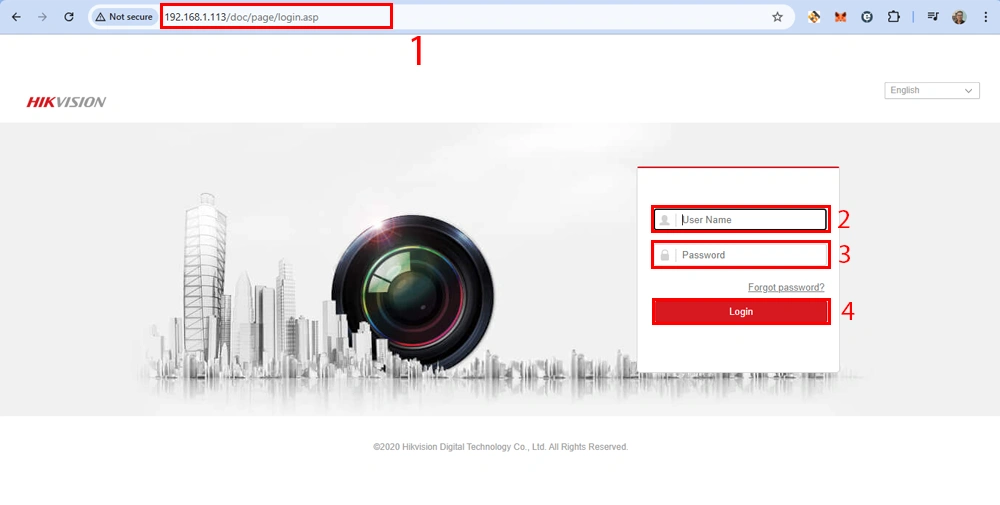Open the Chrome profile avatar
Screen dimensions: 1000x505
point(959,17)
